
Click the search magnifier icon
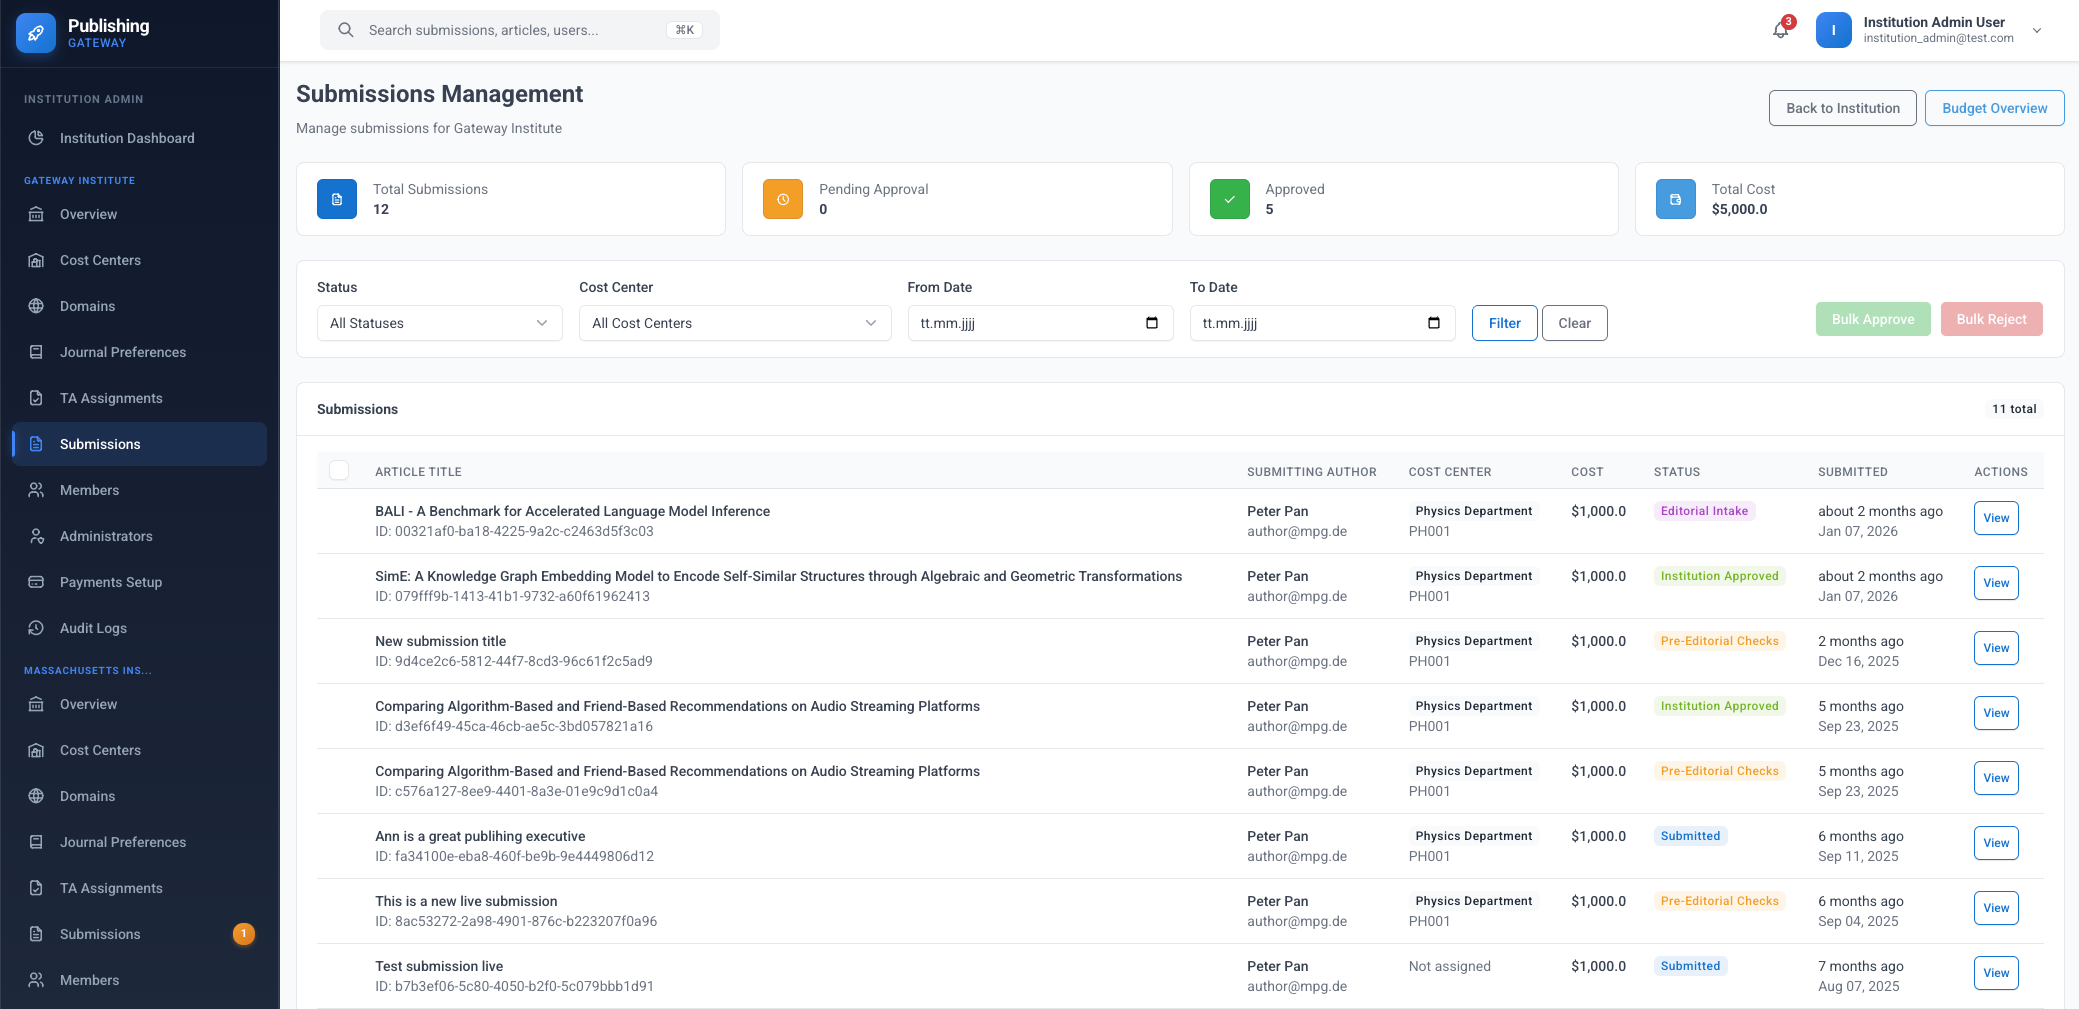346,30
